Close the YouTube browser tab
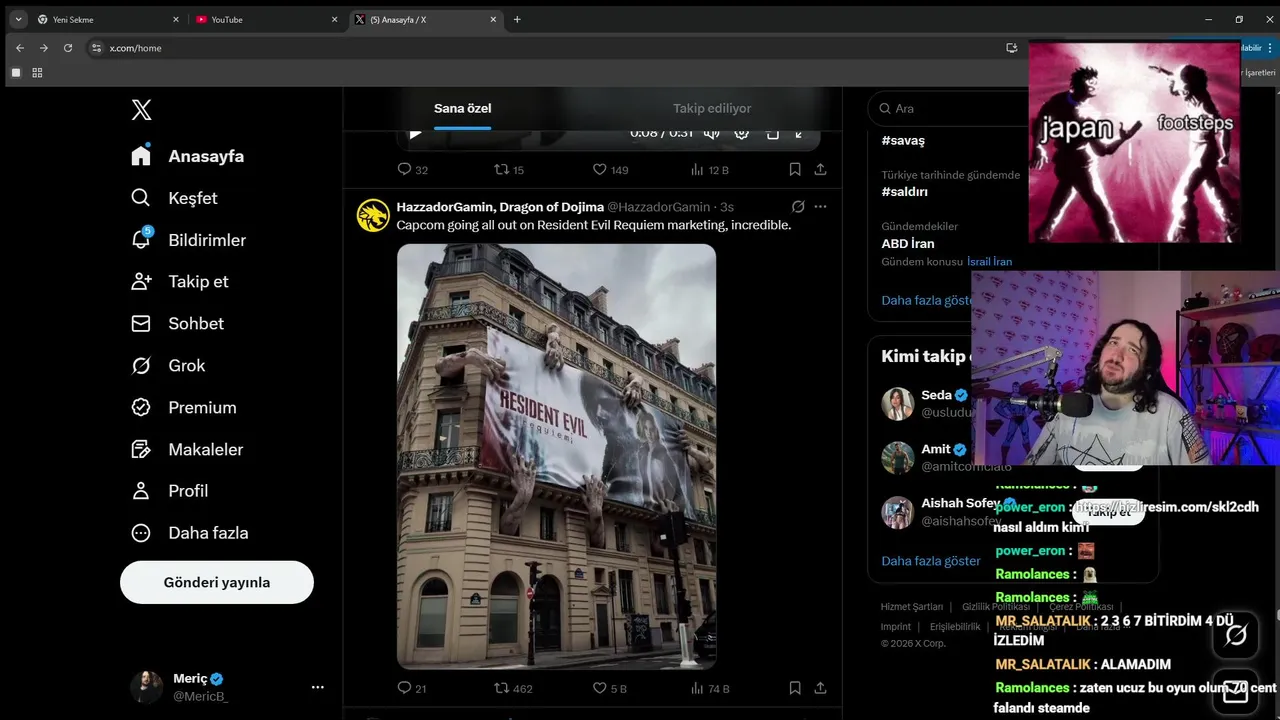This screenshot has width=1280, height=720. point(335,19)
